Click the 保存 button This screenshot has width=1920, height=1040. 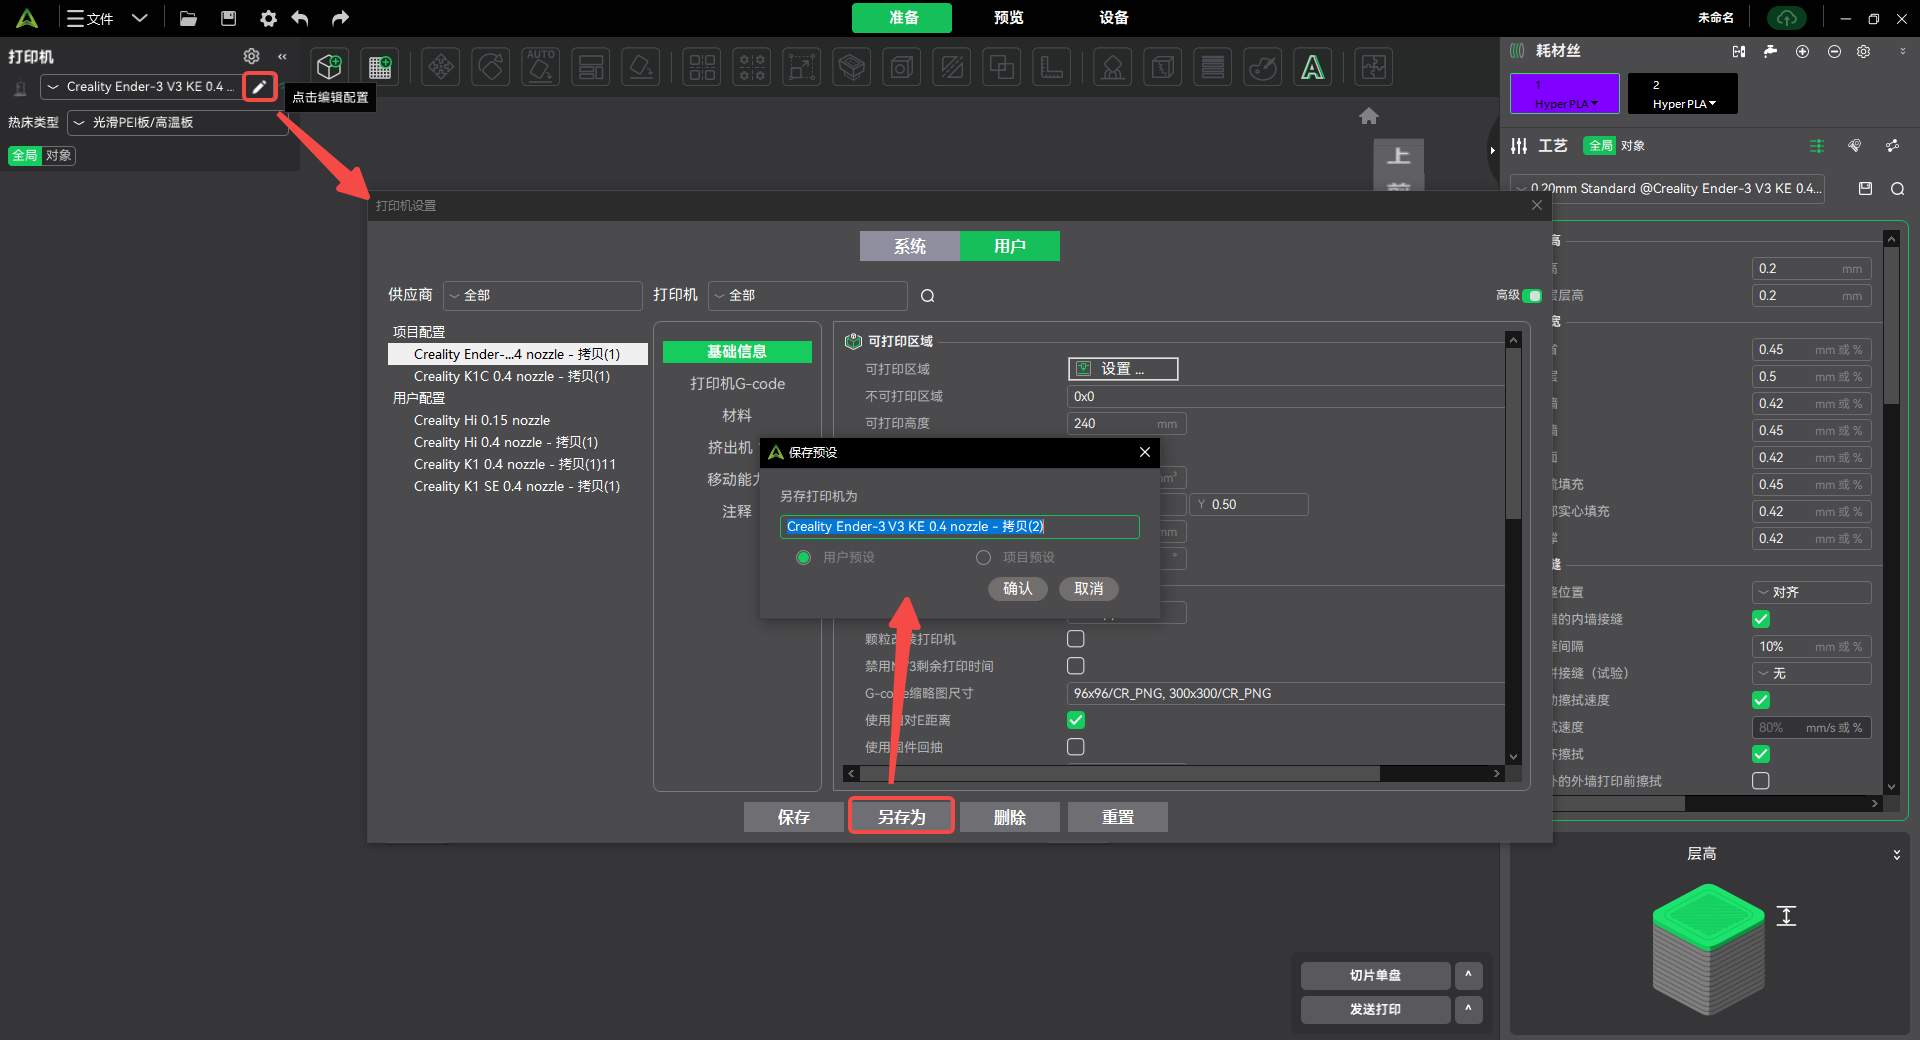(x=794, y=817)
